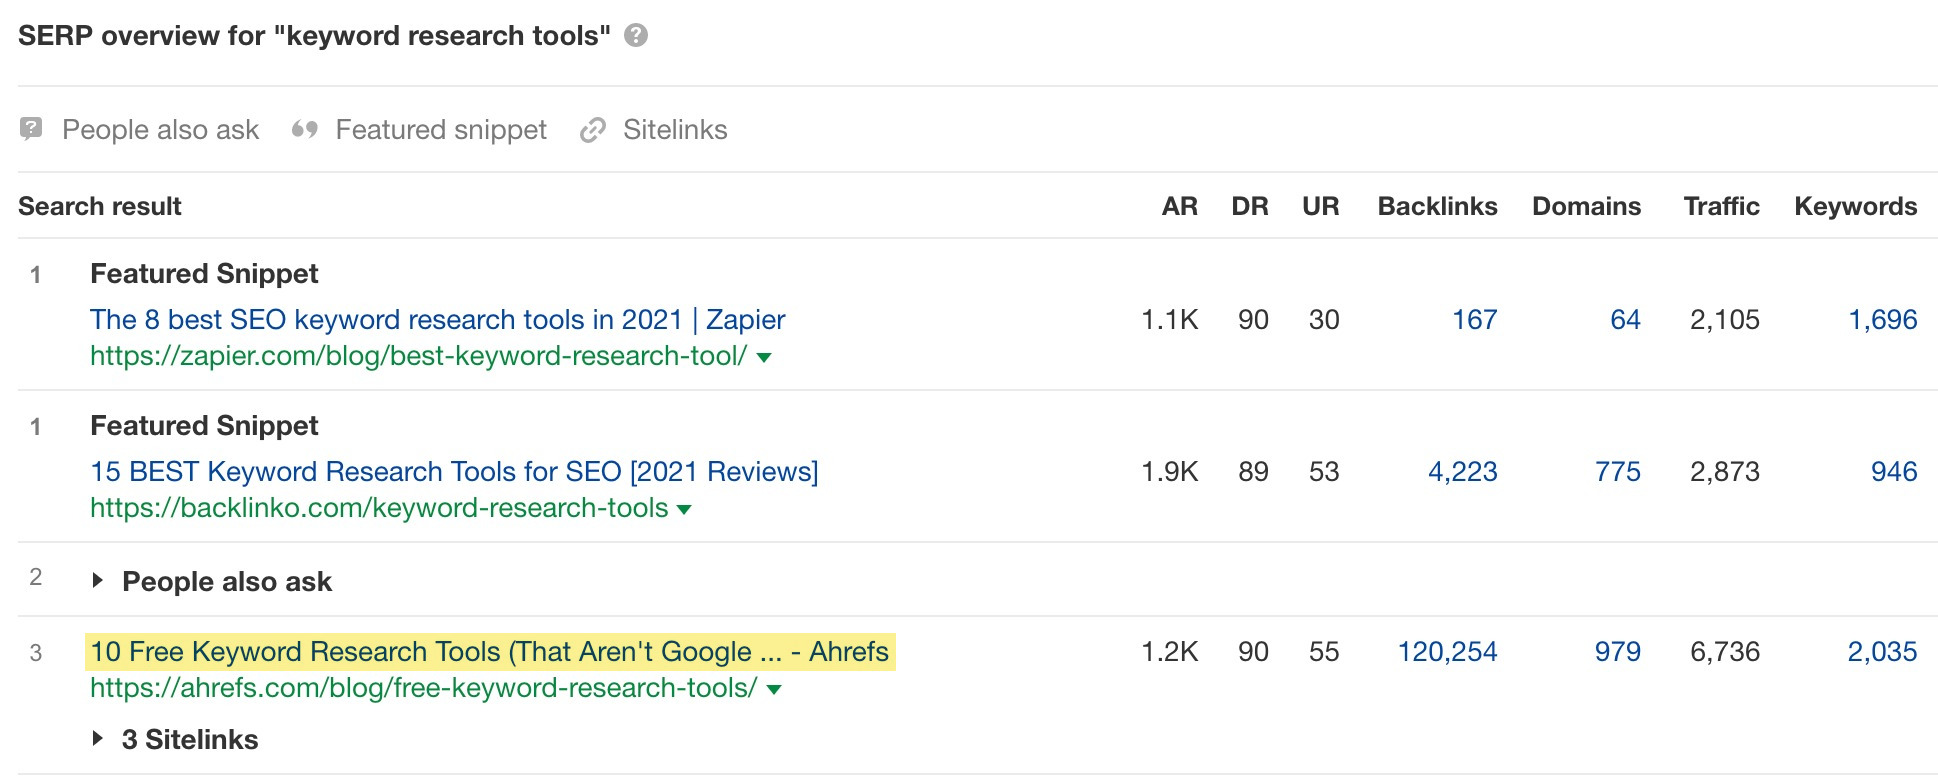The width and height of the screenshot is (1938, 776).
Task: Click Backlinko's referring domains count 775
Action: (1617, 472)
